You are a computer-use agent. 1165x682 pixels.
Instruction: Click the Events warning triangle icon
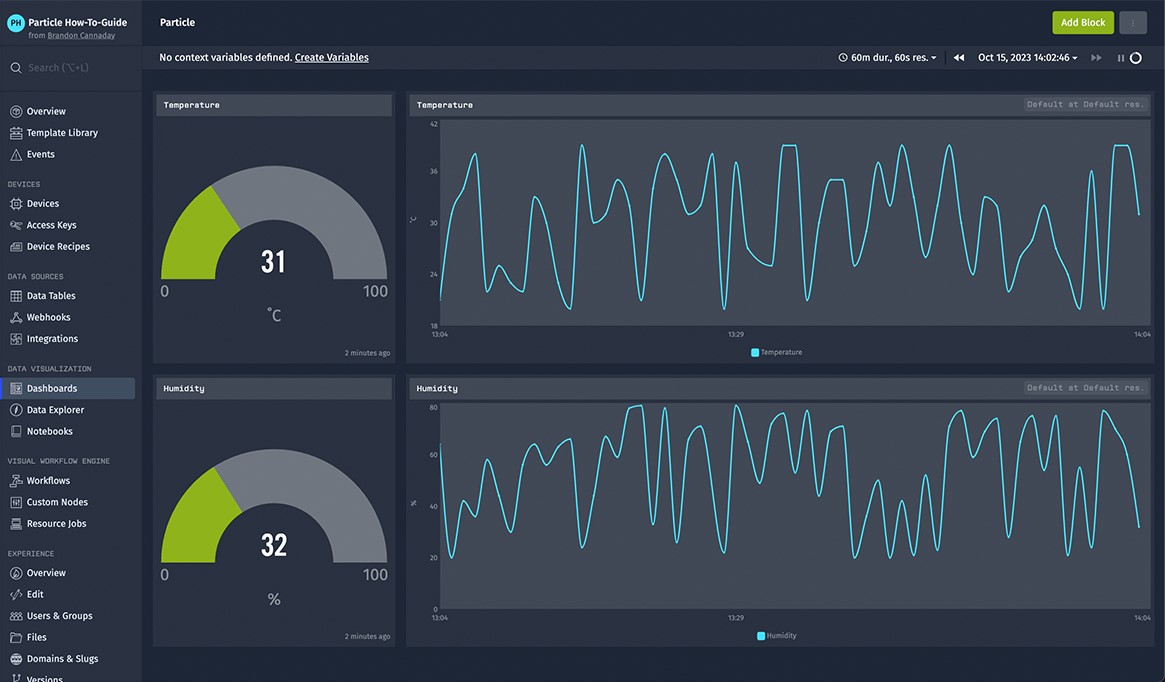[x=16, y=155]
